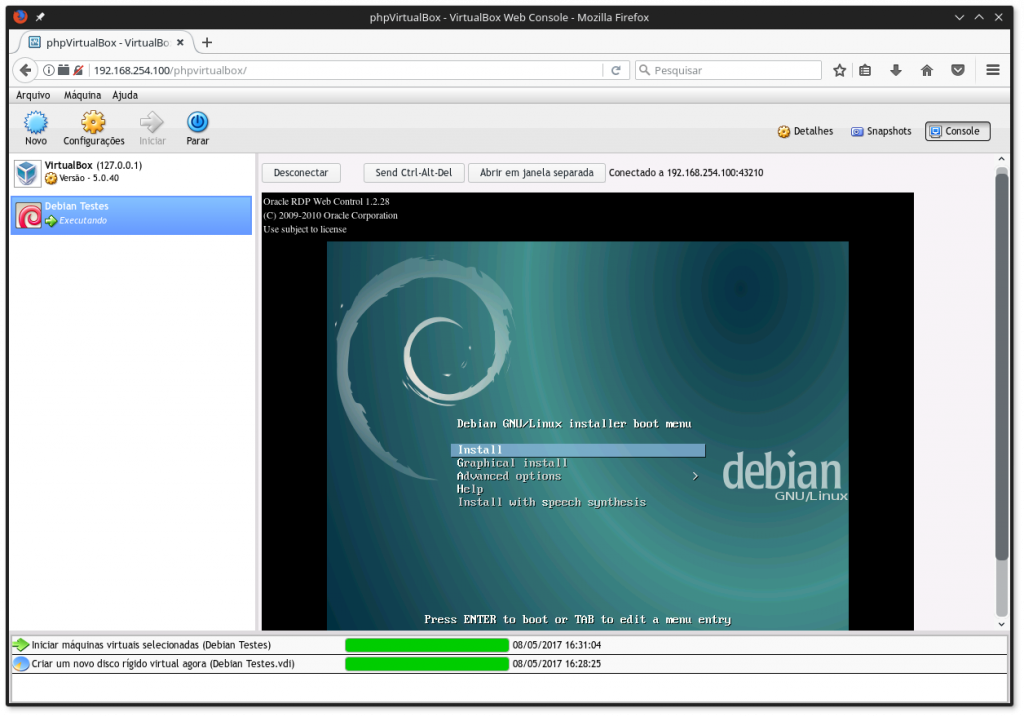Bookmark the page with the star icon
This screenshot has height=717, width=1024.
pos(839,70)
